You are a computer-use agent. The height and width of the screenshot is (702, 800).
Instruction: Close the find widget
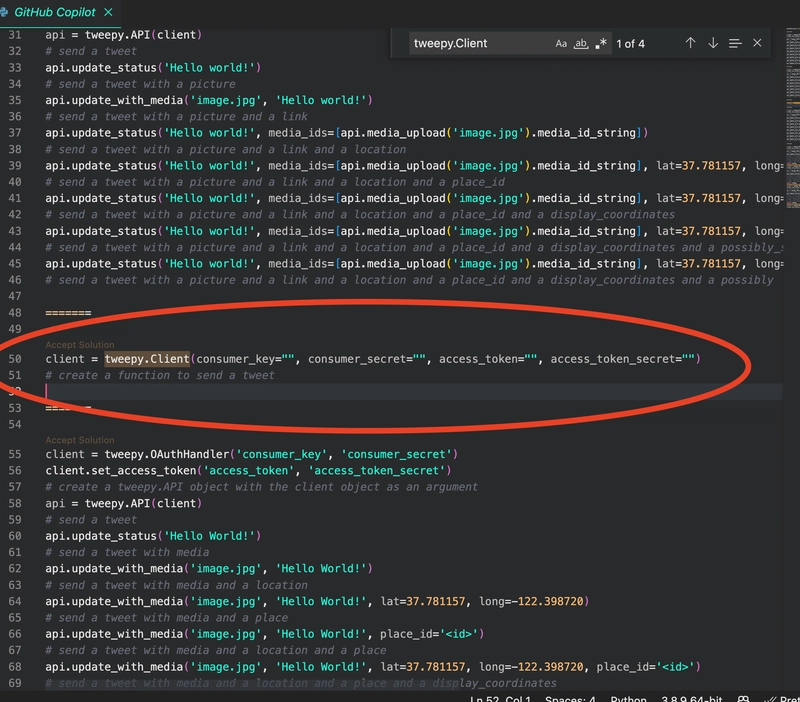click(x=757, y=44)
